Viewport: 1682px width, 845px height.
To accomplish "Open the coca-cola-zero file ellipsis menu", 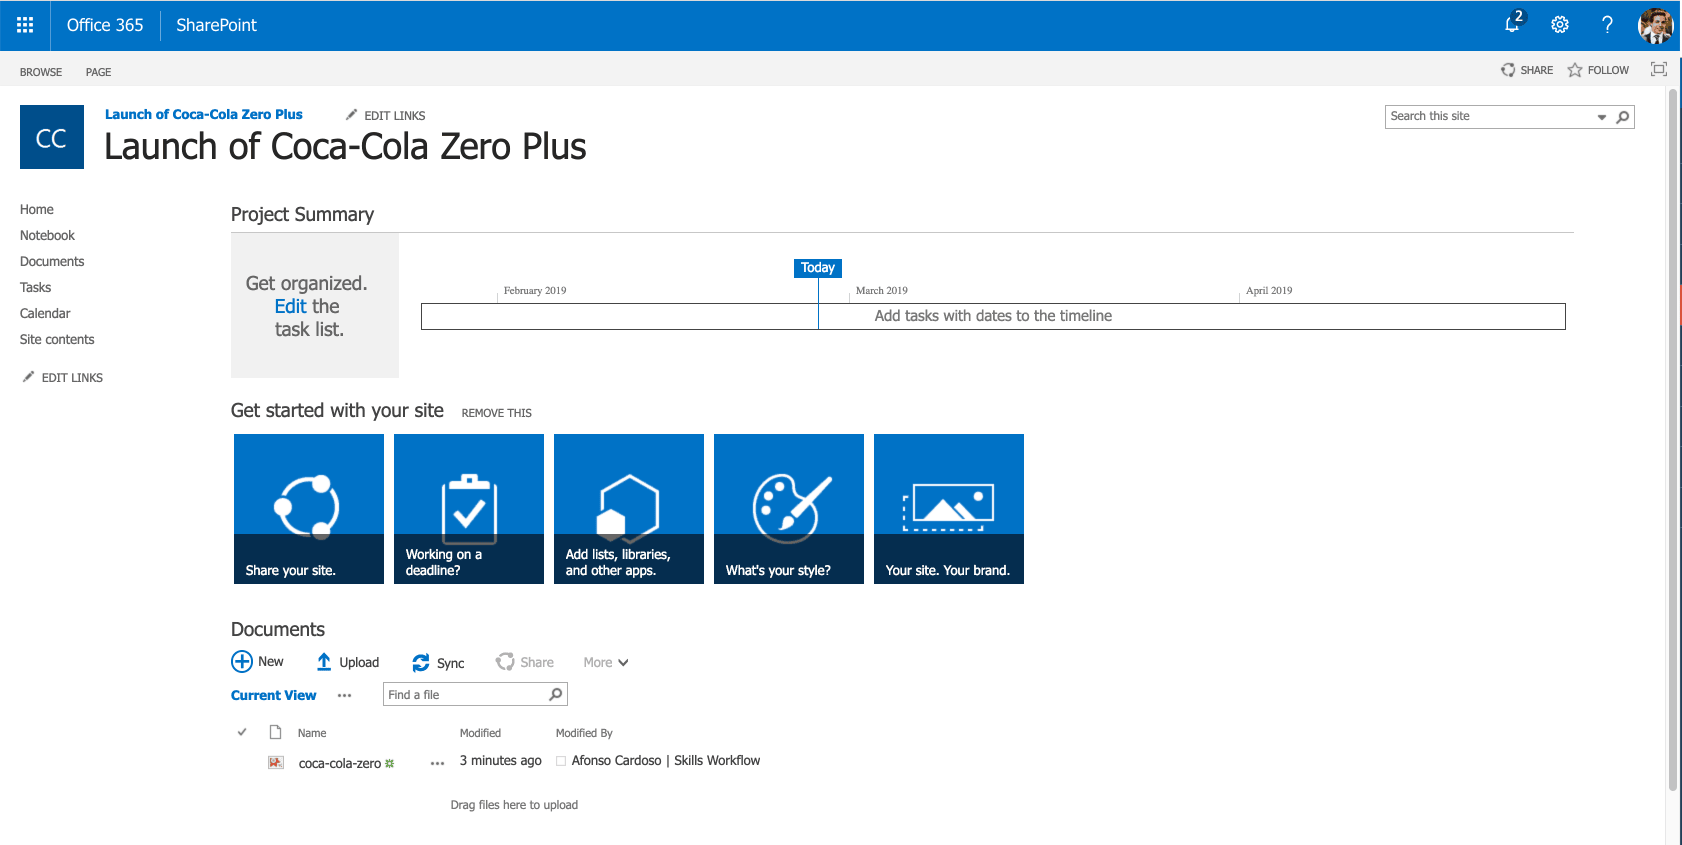I will (x=437, y=763).
